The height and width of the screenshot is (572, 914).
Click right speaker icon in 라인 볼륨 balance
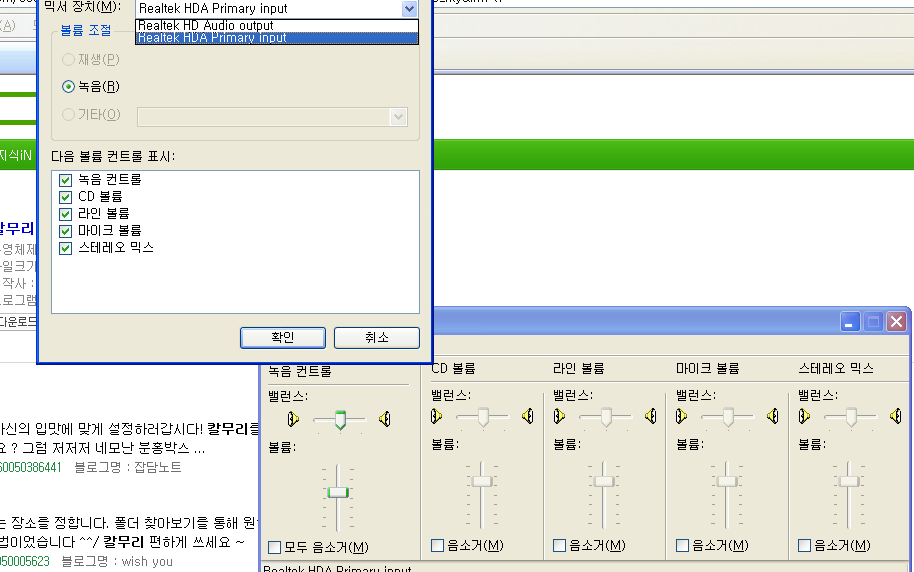pos(651,416)
